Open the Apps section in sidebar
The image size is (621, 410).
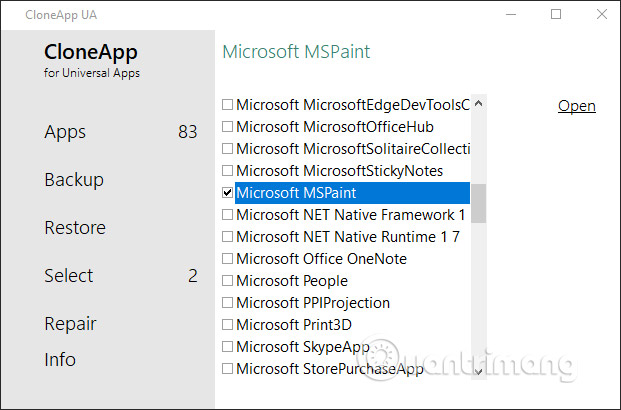(65, 132)
